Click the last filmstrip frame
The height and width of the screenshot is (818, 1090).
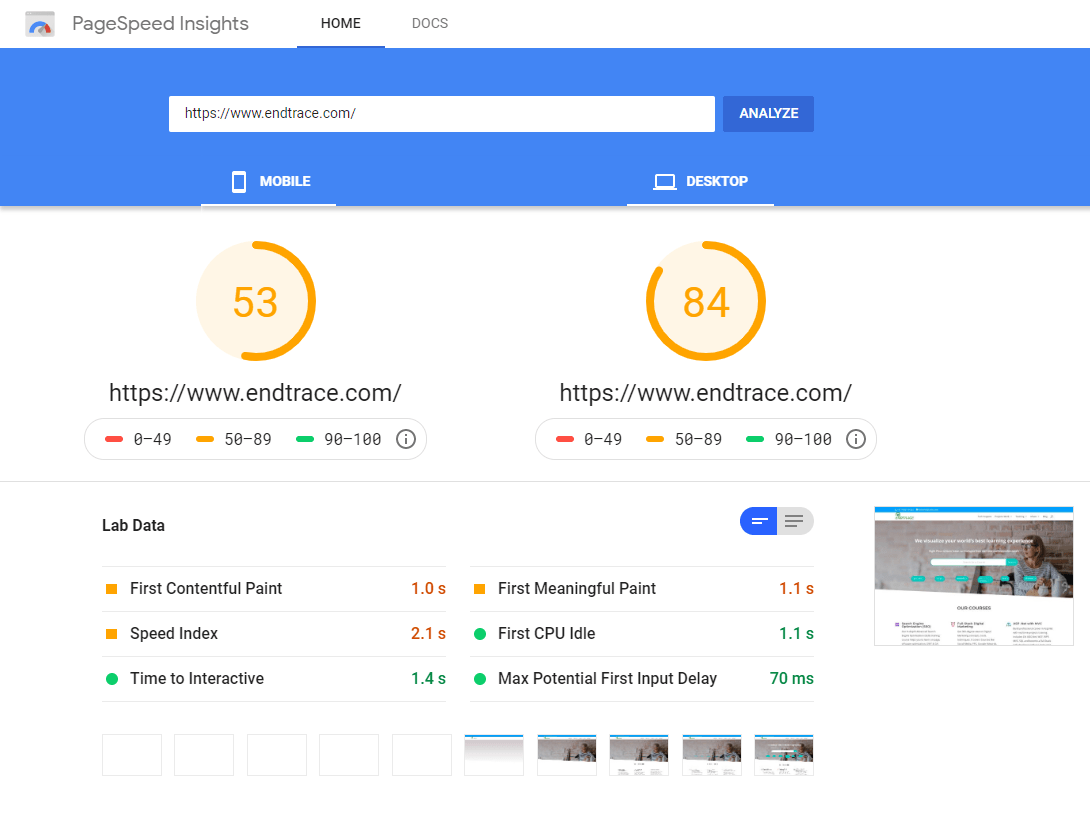coord(784,755)
